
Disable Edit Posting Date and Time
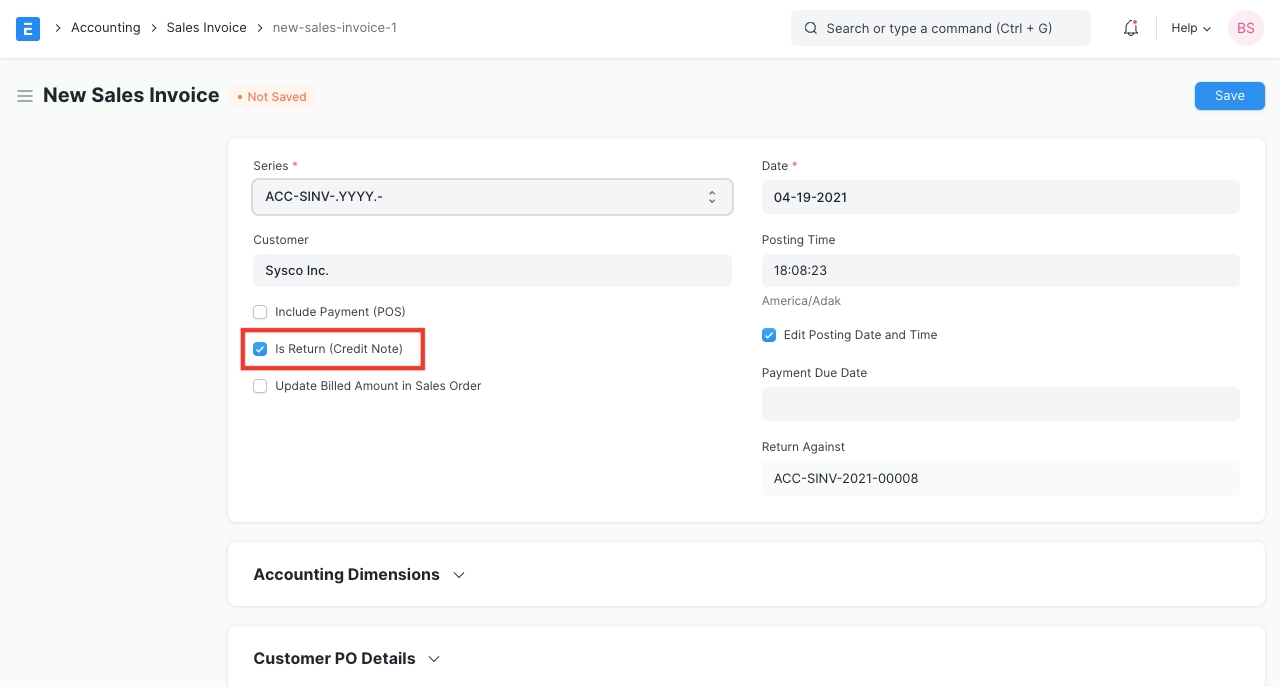[x=769, y=335]
